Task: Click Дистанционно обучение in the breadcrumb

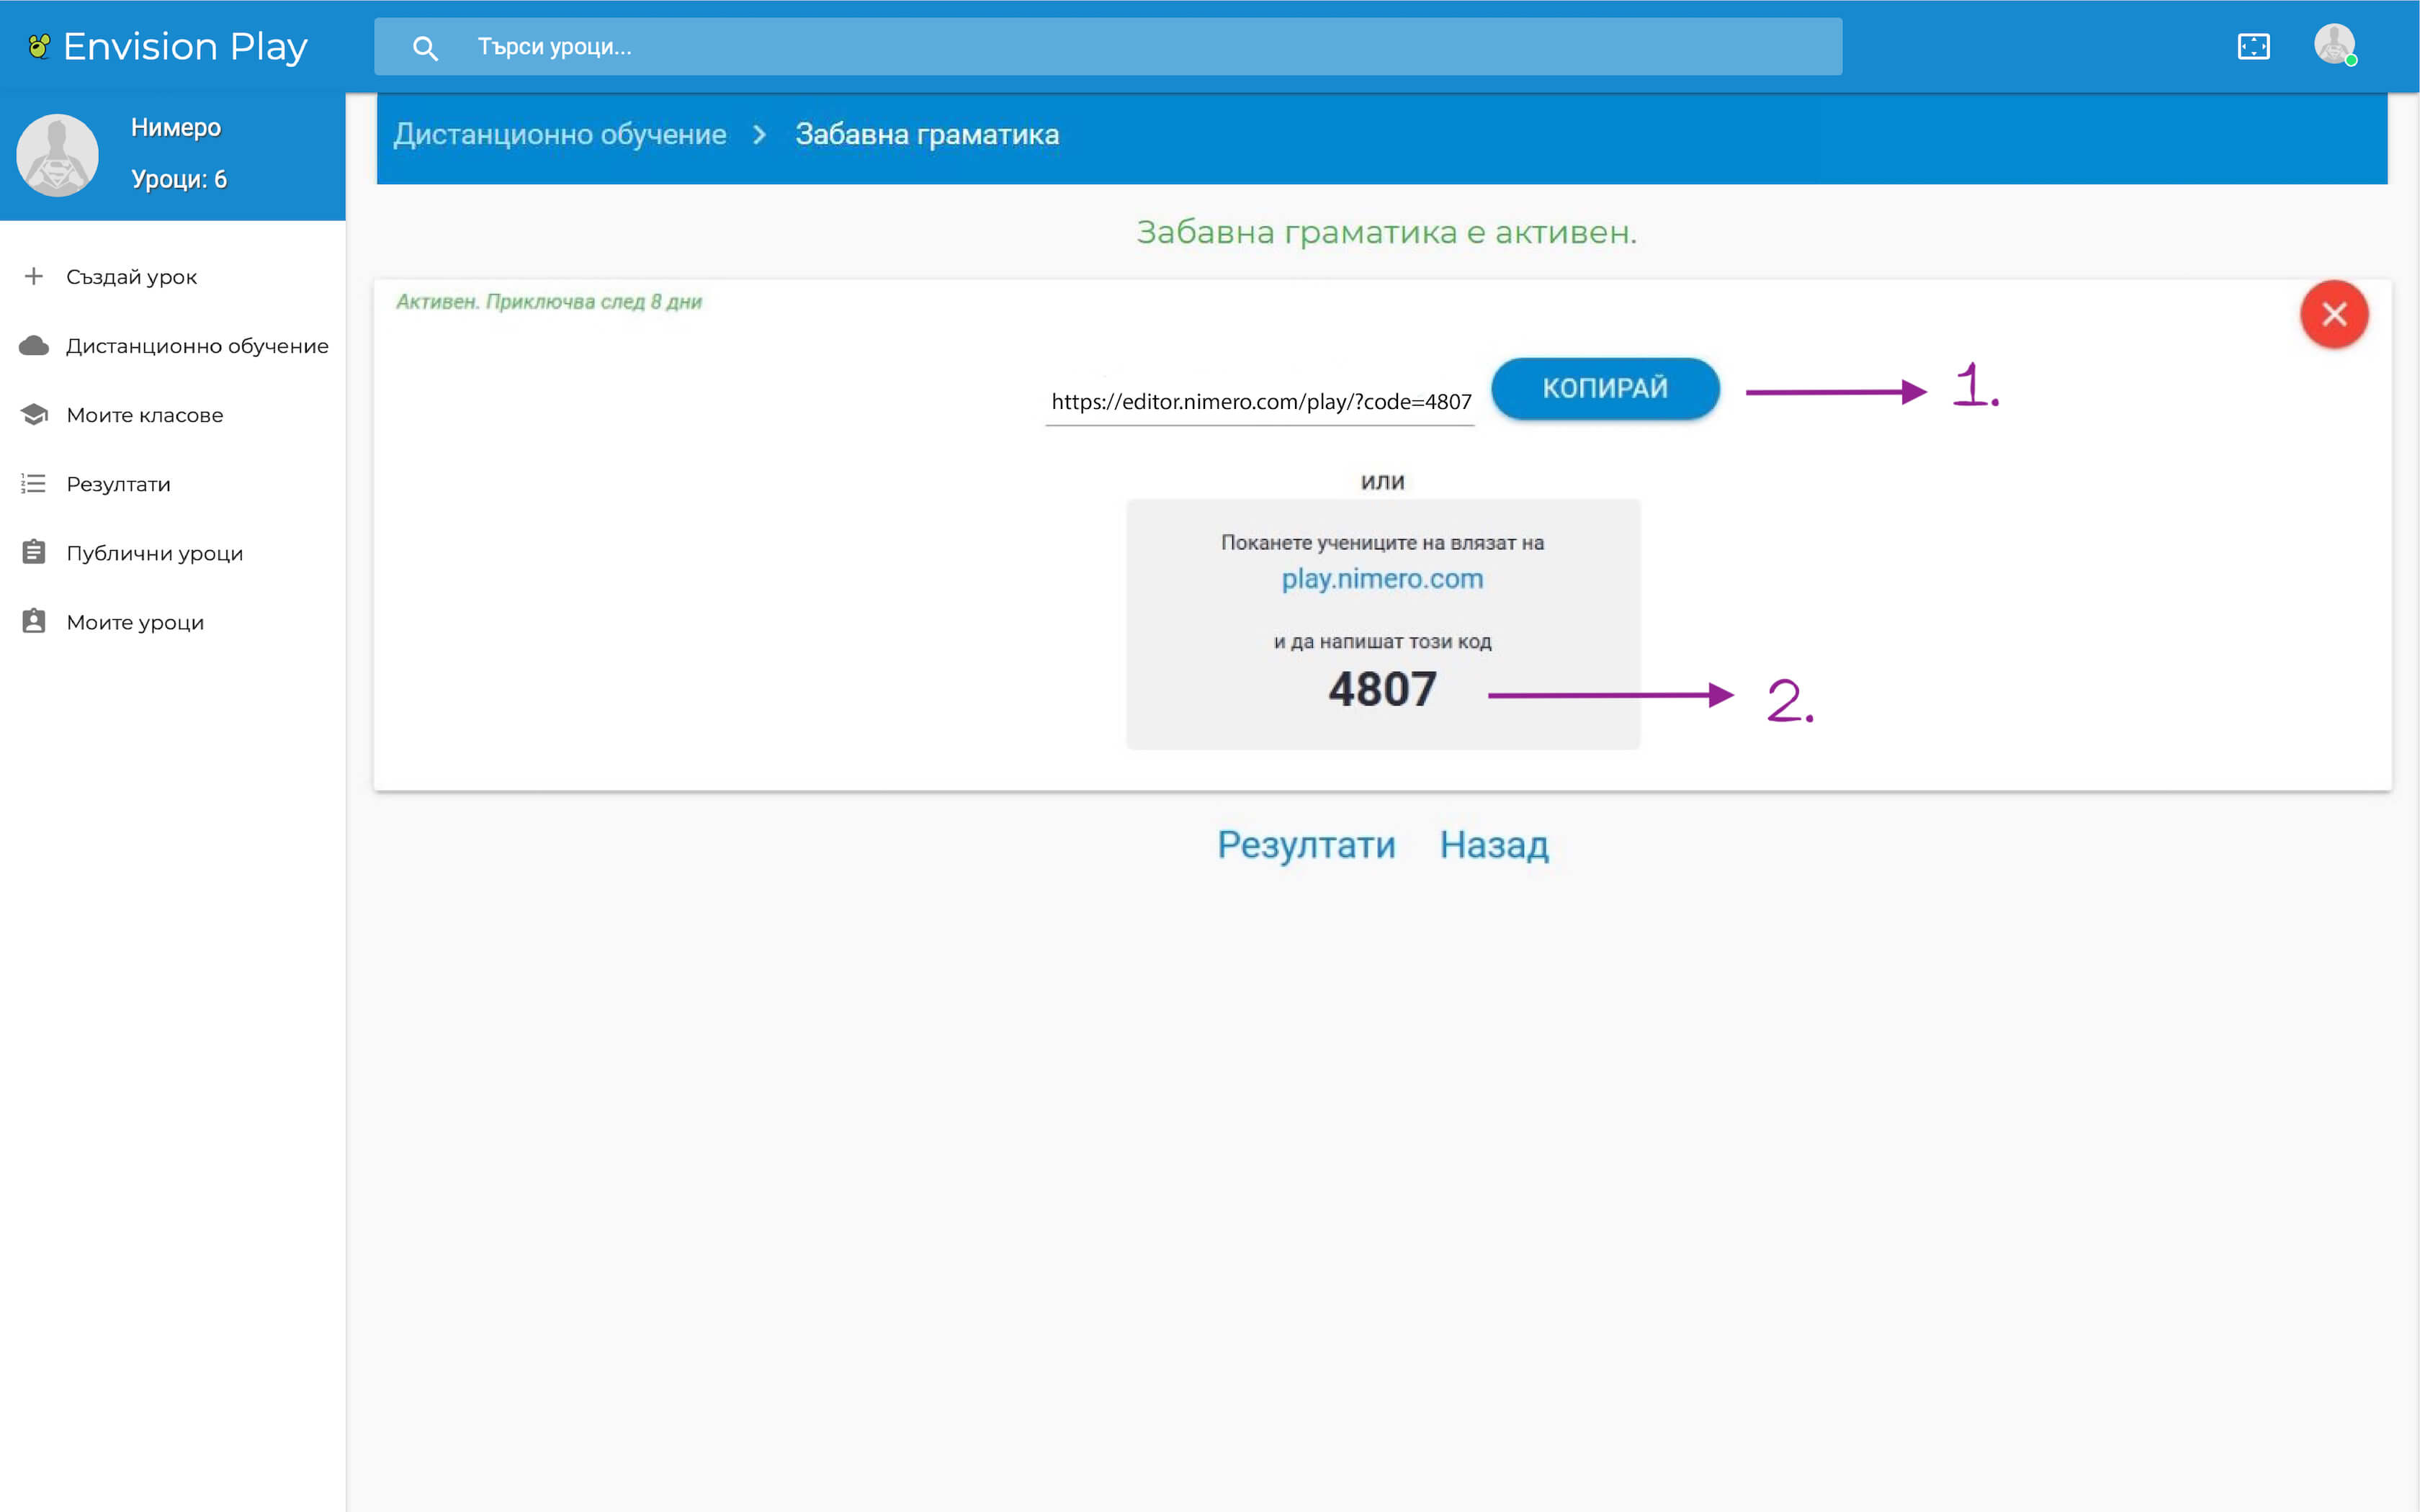Action: (559, 135)
